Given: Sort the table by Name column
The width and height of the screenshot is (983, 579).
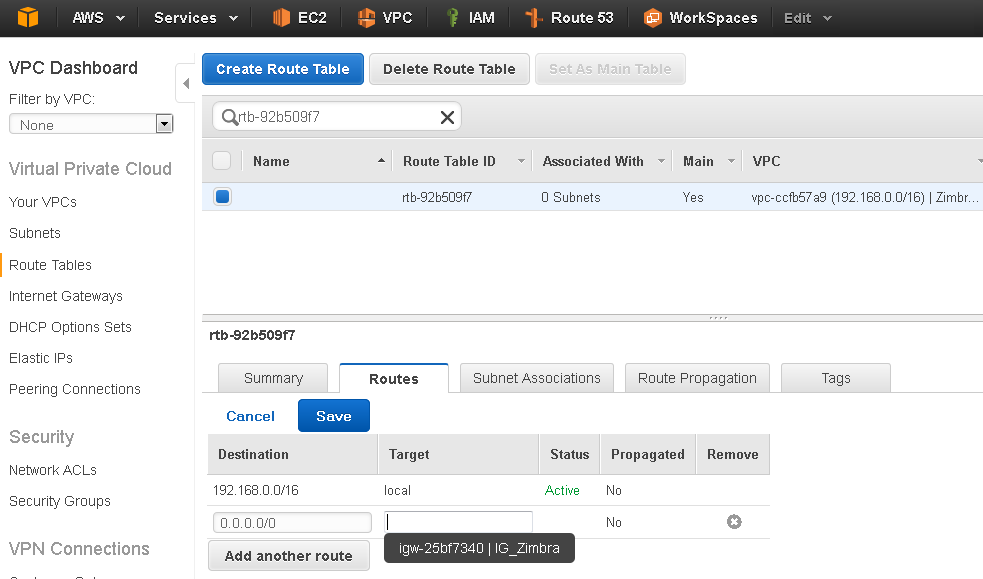Looking at the screenshot, I should tap(319, 161).
